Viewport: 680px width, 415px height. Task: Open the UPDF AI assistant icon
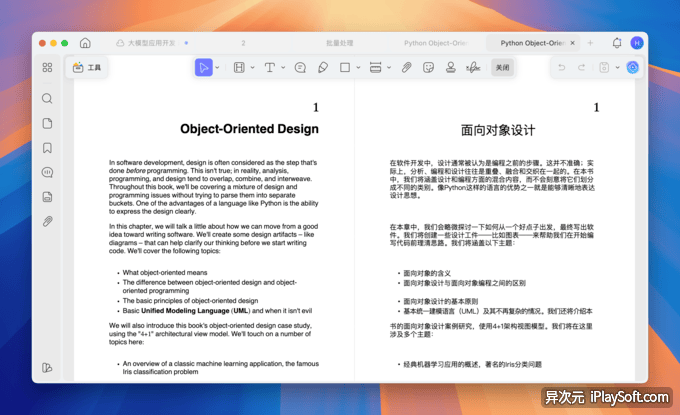(x=633, y=67)
